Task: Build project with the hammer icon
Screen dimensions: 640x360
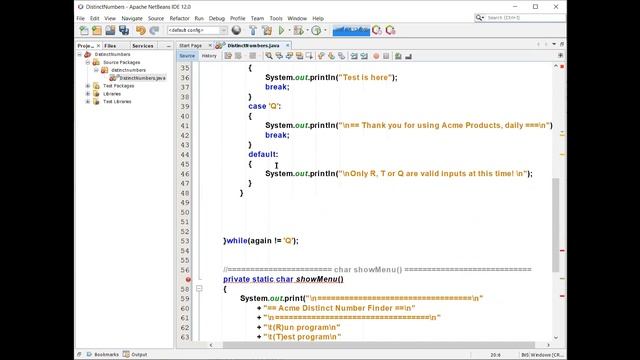Action: click(253, 30)
